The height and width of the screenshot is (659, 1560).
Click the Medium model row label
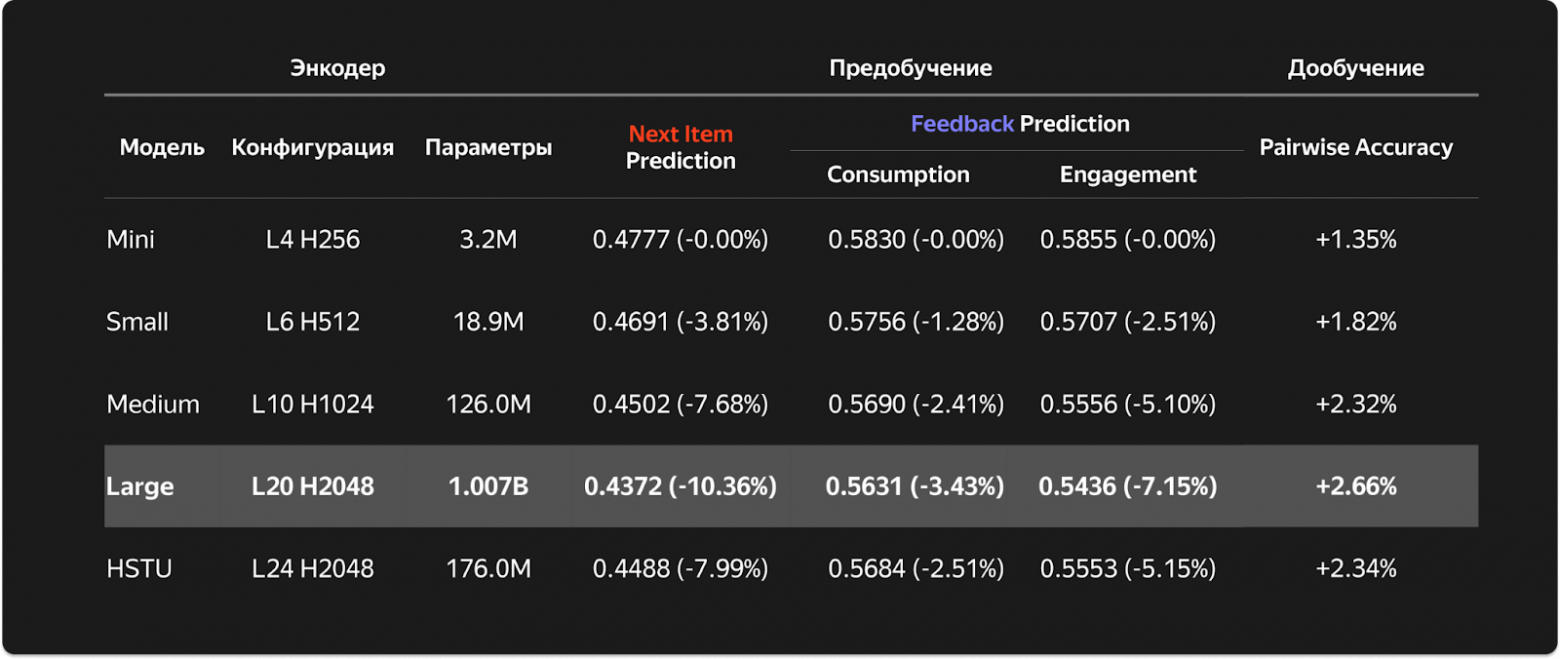153,404
